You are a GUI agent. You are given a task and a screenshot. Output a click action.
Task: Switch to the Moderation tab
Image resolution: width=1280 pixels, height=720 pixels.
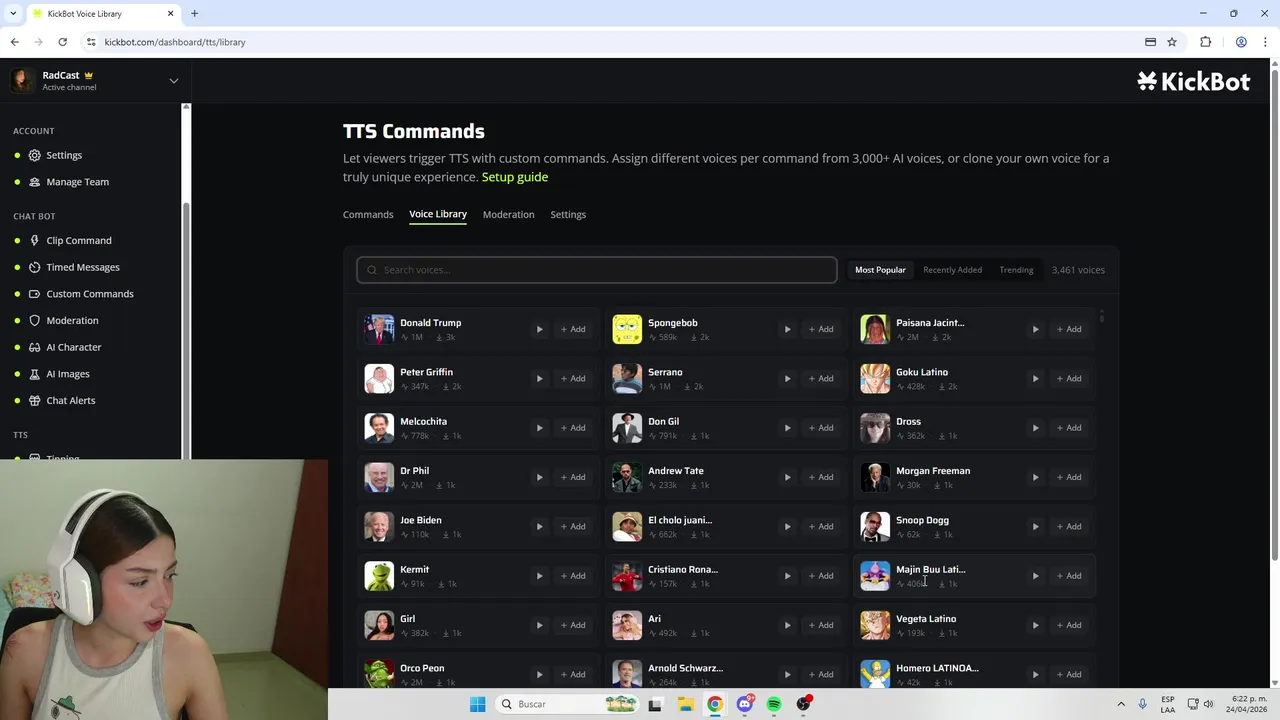(x=508, y=214)
